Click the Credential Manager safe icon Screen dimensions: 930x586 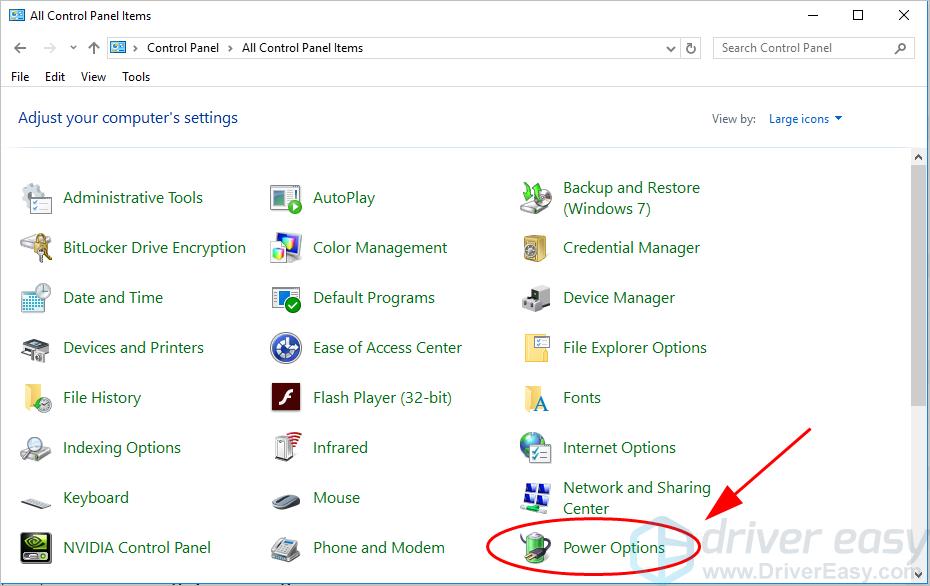[536, 248]
